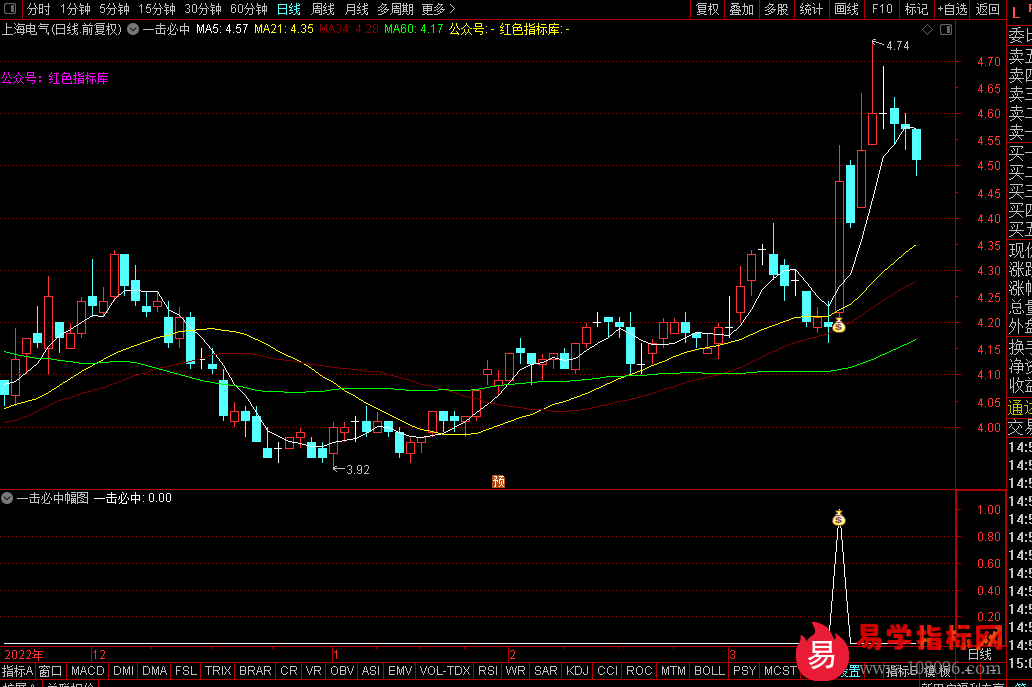Select the 1分钟 period

[x=75, y=9]
